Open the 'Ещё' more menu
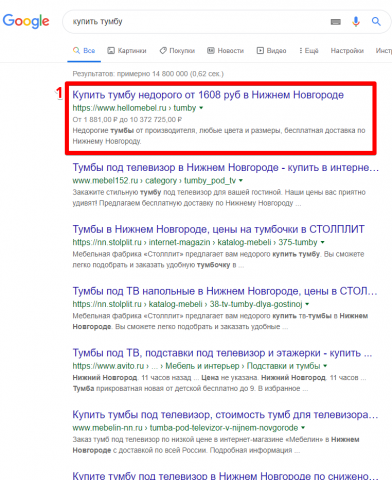Viewport: 392px width, 480px height. 309,51
